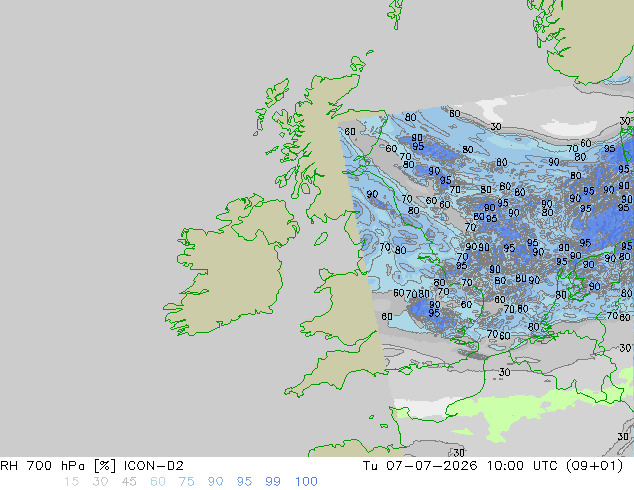Select the light blue 60 legend value
Viewport: 634px width, 490px height.
pyautogui.click(x=158, y=482)
